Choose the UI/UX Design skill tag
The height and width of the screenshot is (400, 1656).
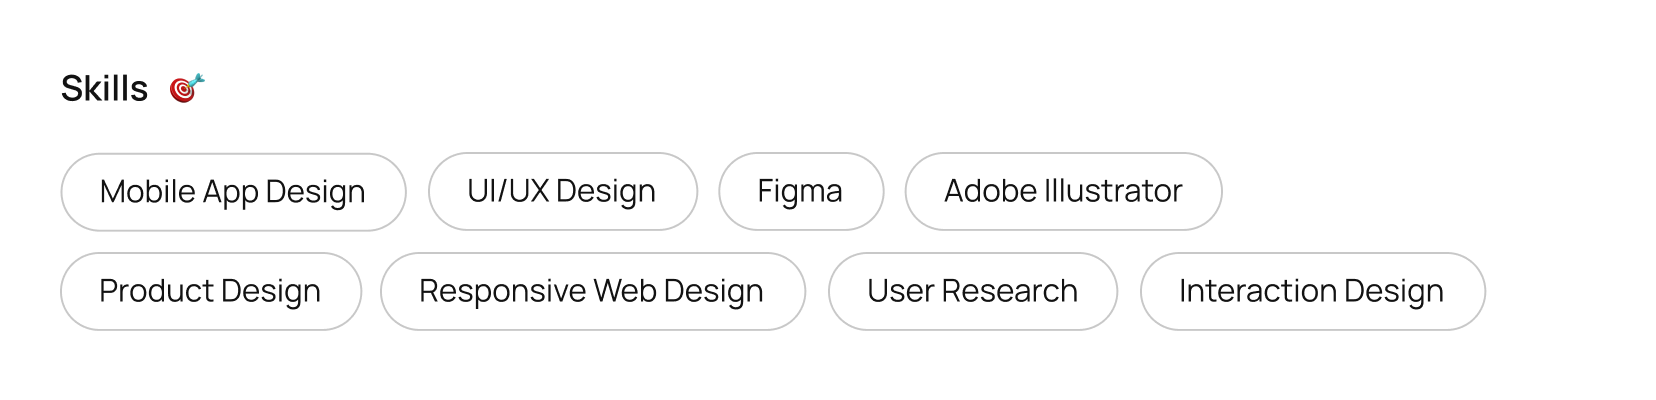click(x=562, y=191)
